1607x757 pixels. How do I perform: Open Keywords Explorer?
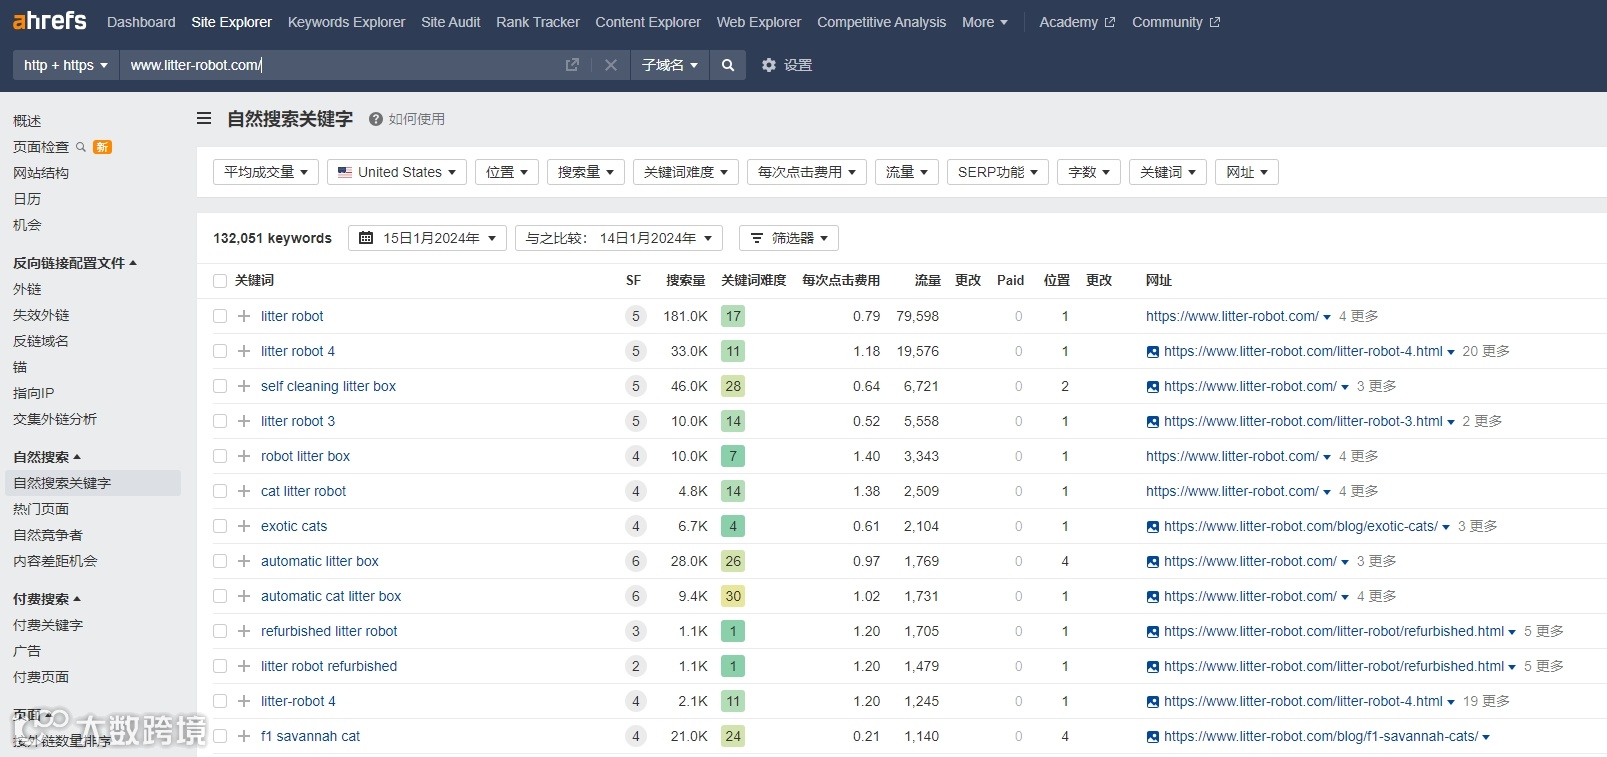tap(346, 22)
